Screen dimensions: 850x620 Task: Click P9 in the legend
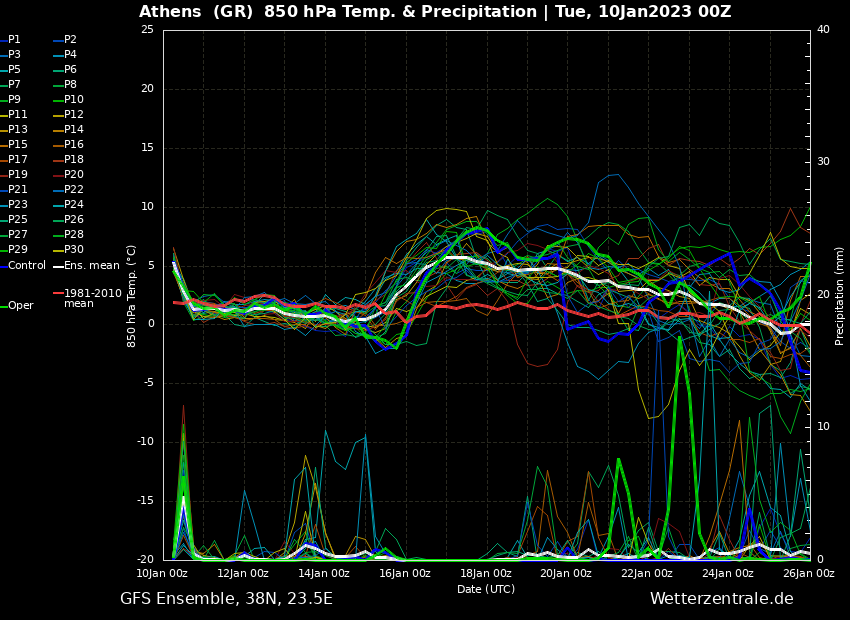pos(11,100)
